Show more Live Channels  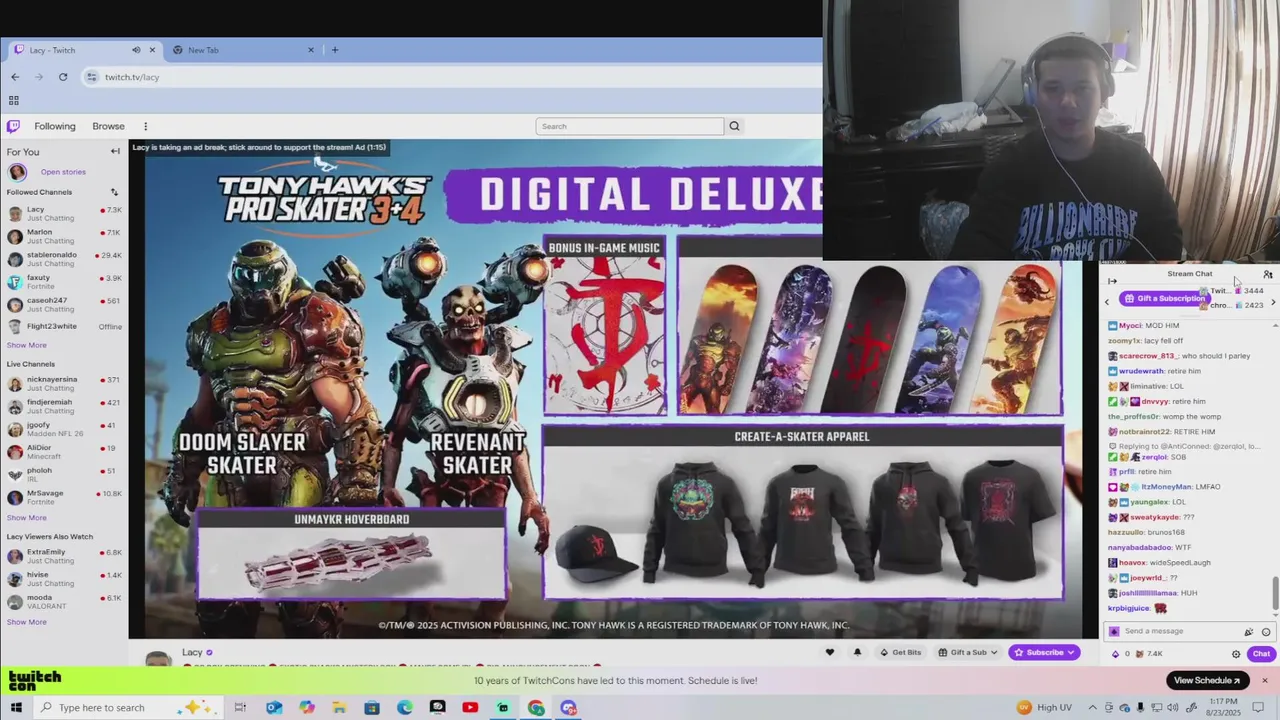(x=27, y=517)
